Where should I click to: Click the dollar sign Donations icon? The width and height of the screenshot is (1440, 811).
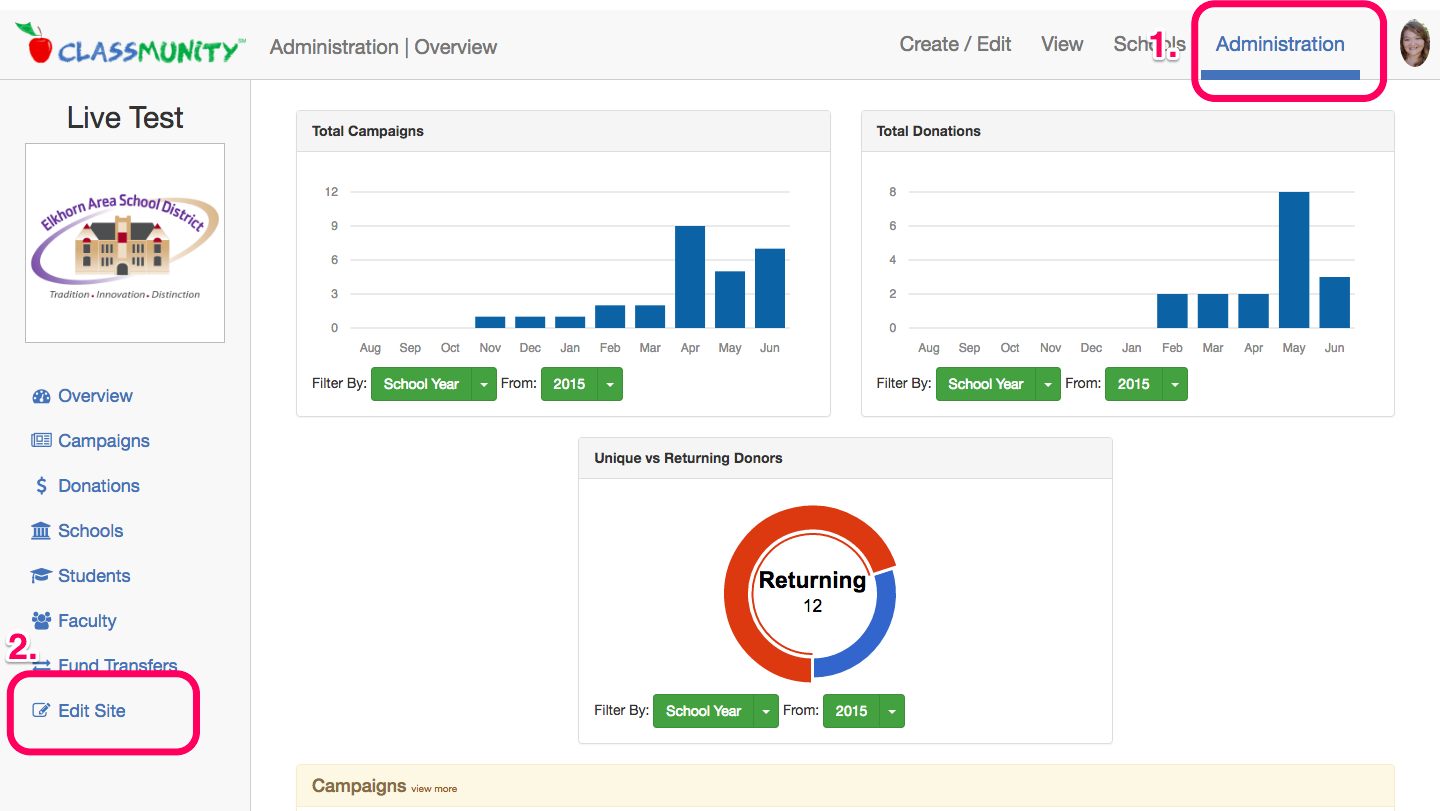point(41,485)
